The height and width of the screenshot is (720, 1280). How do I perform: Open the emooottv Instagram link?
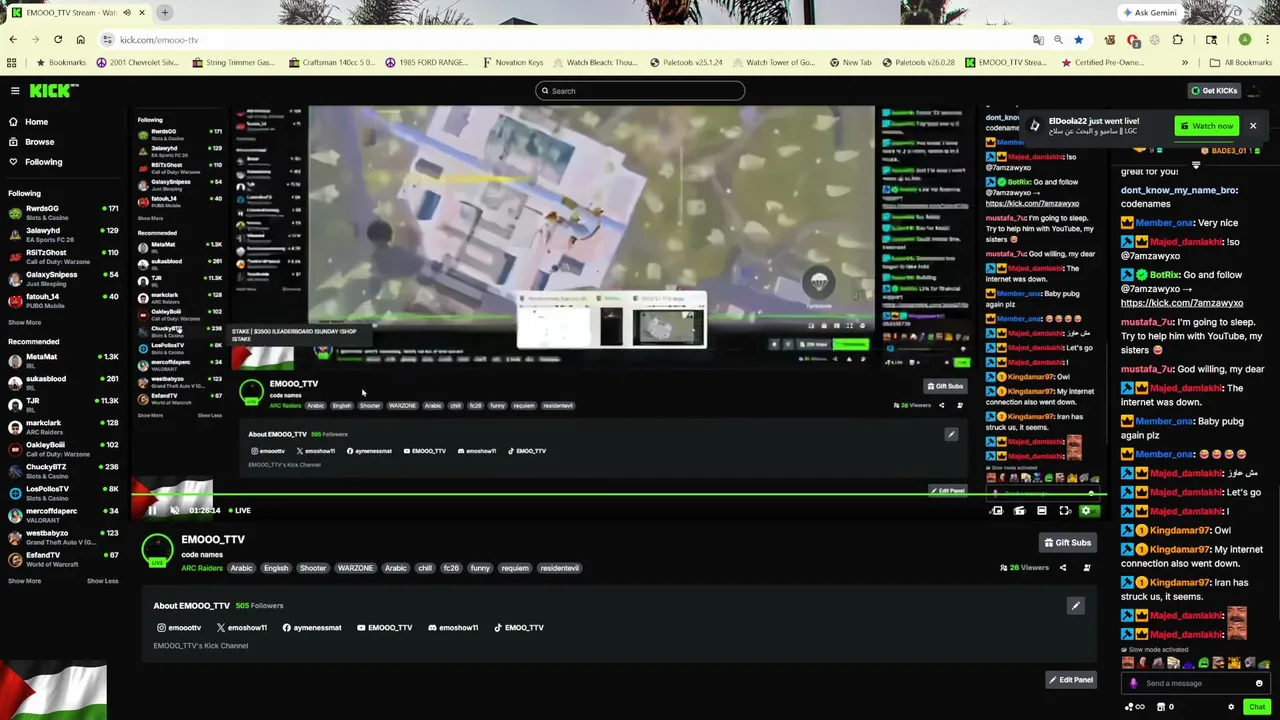(179, 627)
